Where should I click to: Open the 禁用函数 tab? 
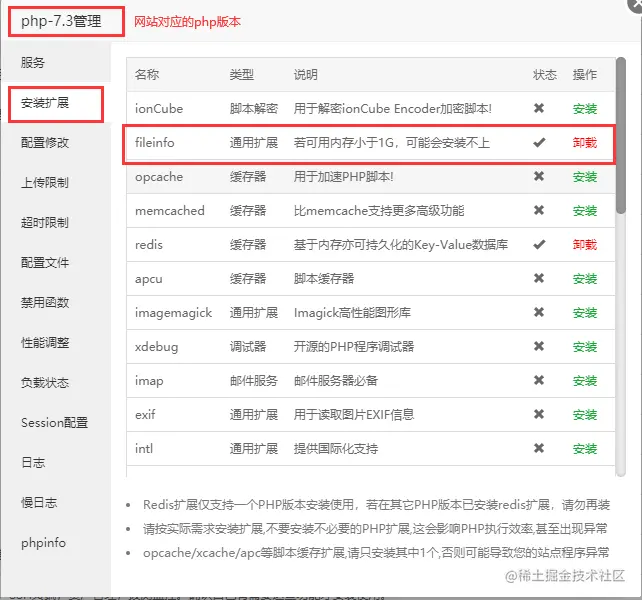click(56, 303)
